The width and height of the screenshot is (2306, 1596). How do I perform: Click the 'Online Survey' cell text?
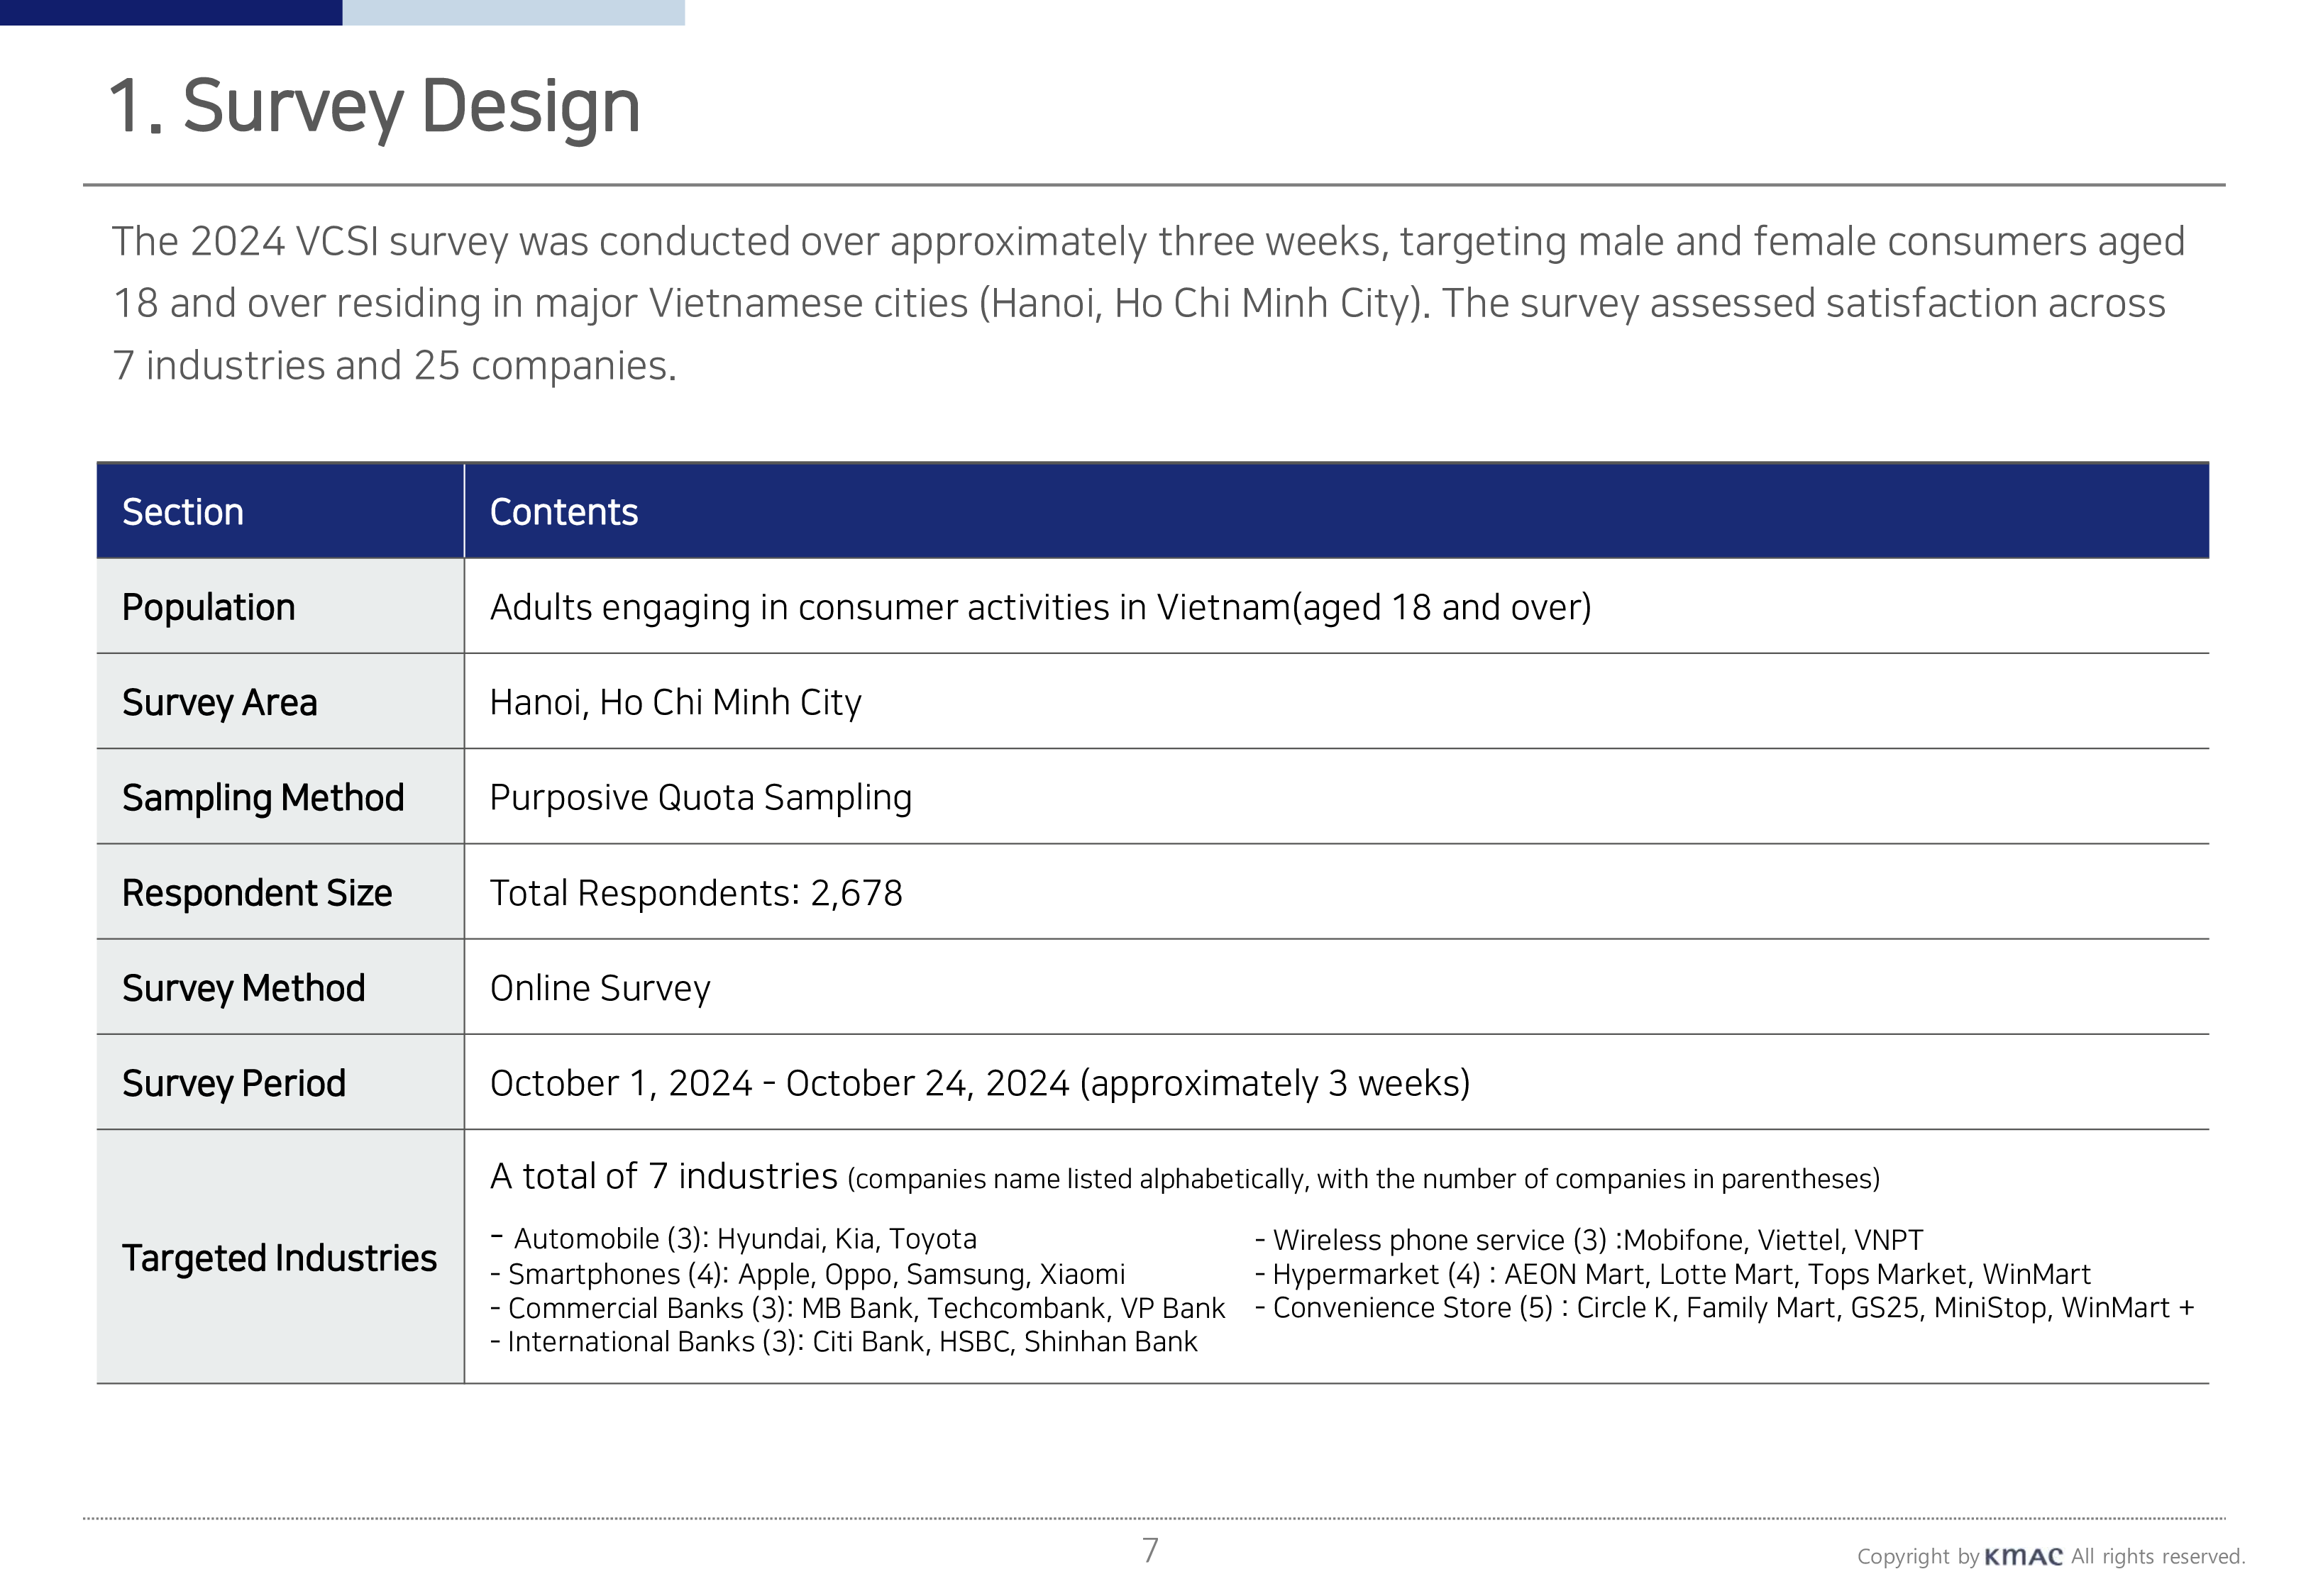[x=600, y=988]
